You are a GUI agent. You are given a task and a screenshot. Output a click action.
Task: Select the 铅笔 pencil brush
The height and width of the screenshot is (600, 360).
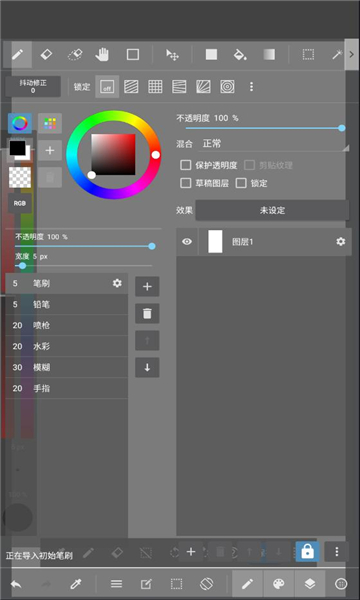coord(67,305)
